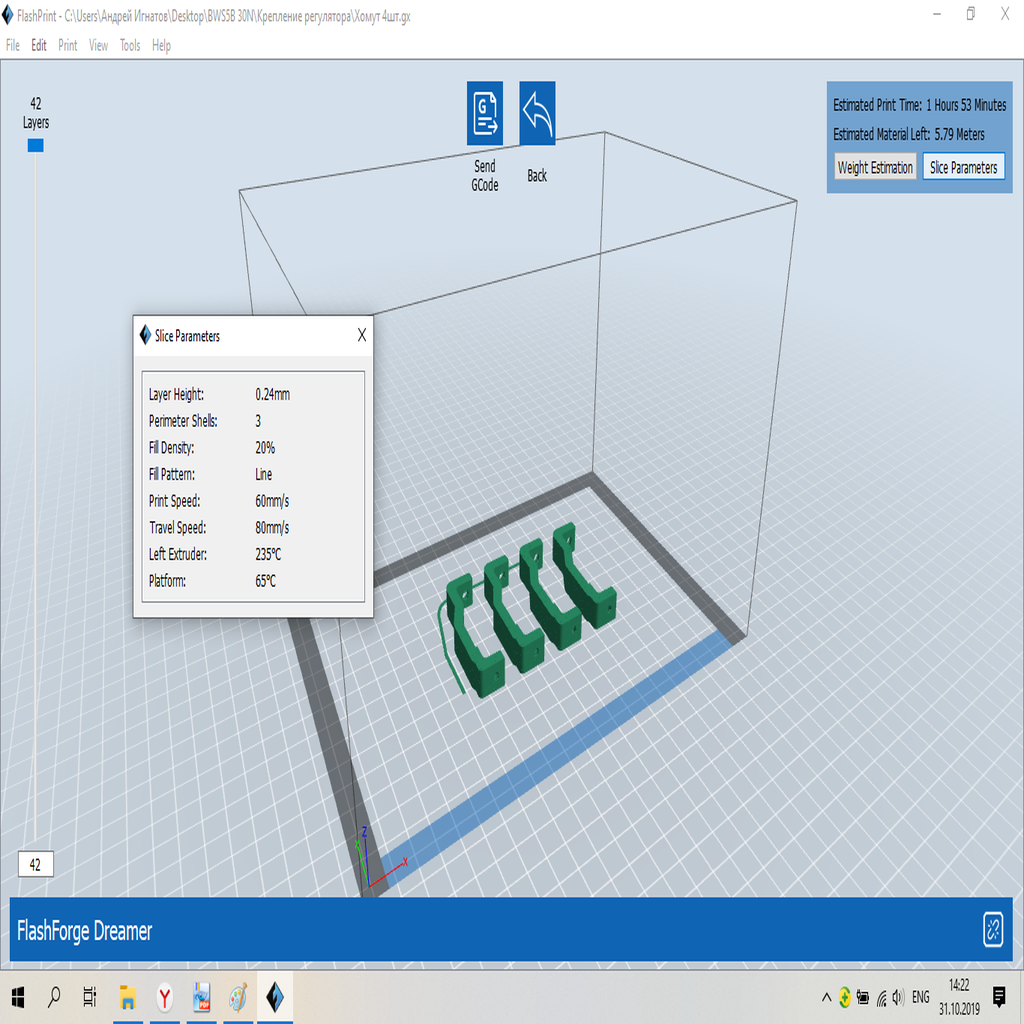The height and width of the screenshot is (1024, 1024).
Task: Open the Help menu
Action: (x=161, y=45)
